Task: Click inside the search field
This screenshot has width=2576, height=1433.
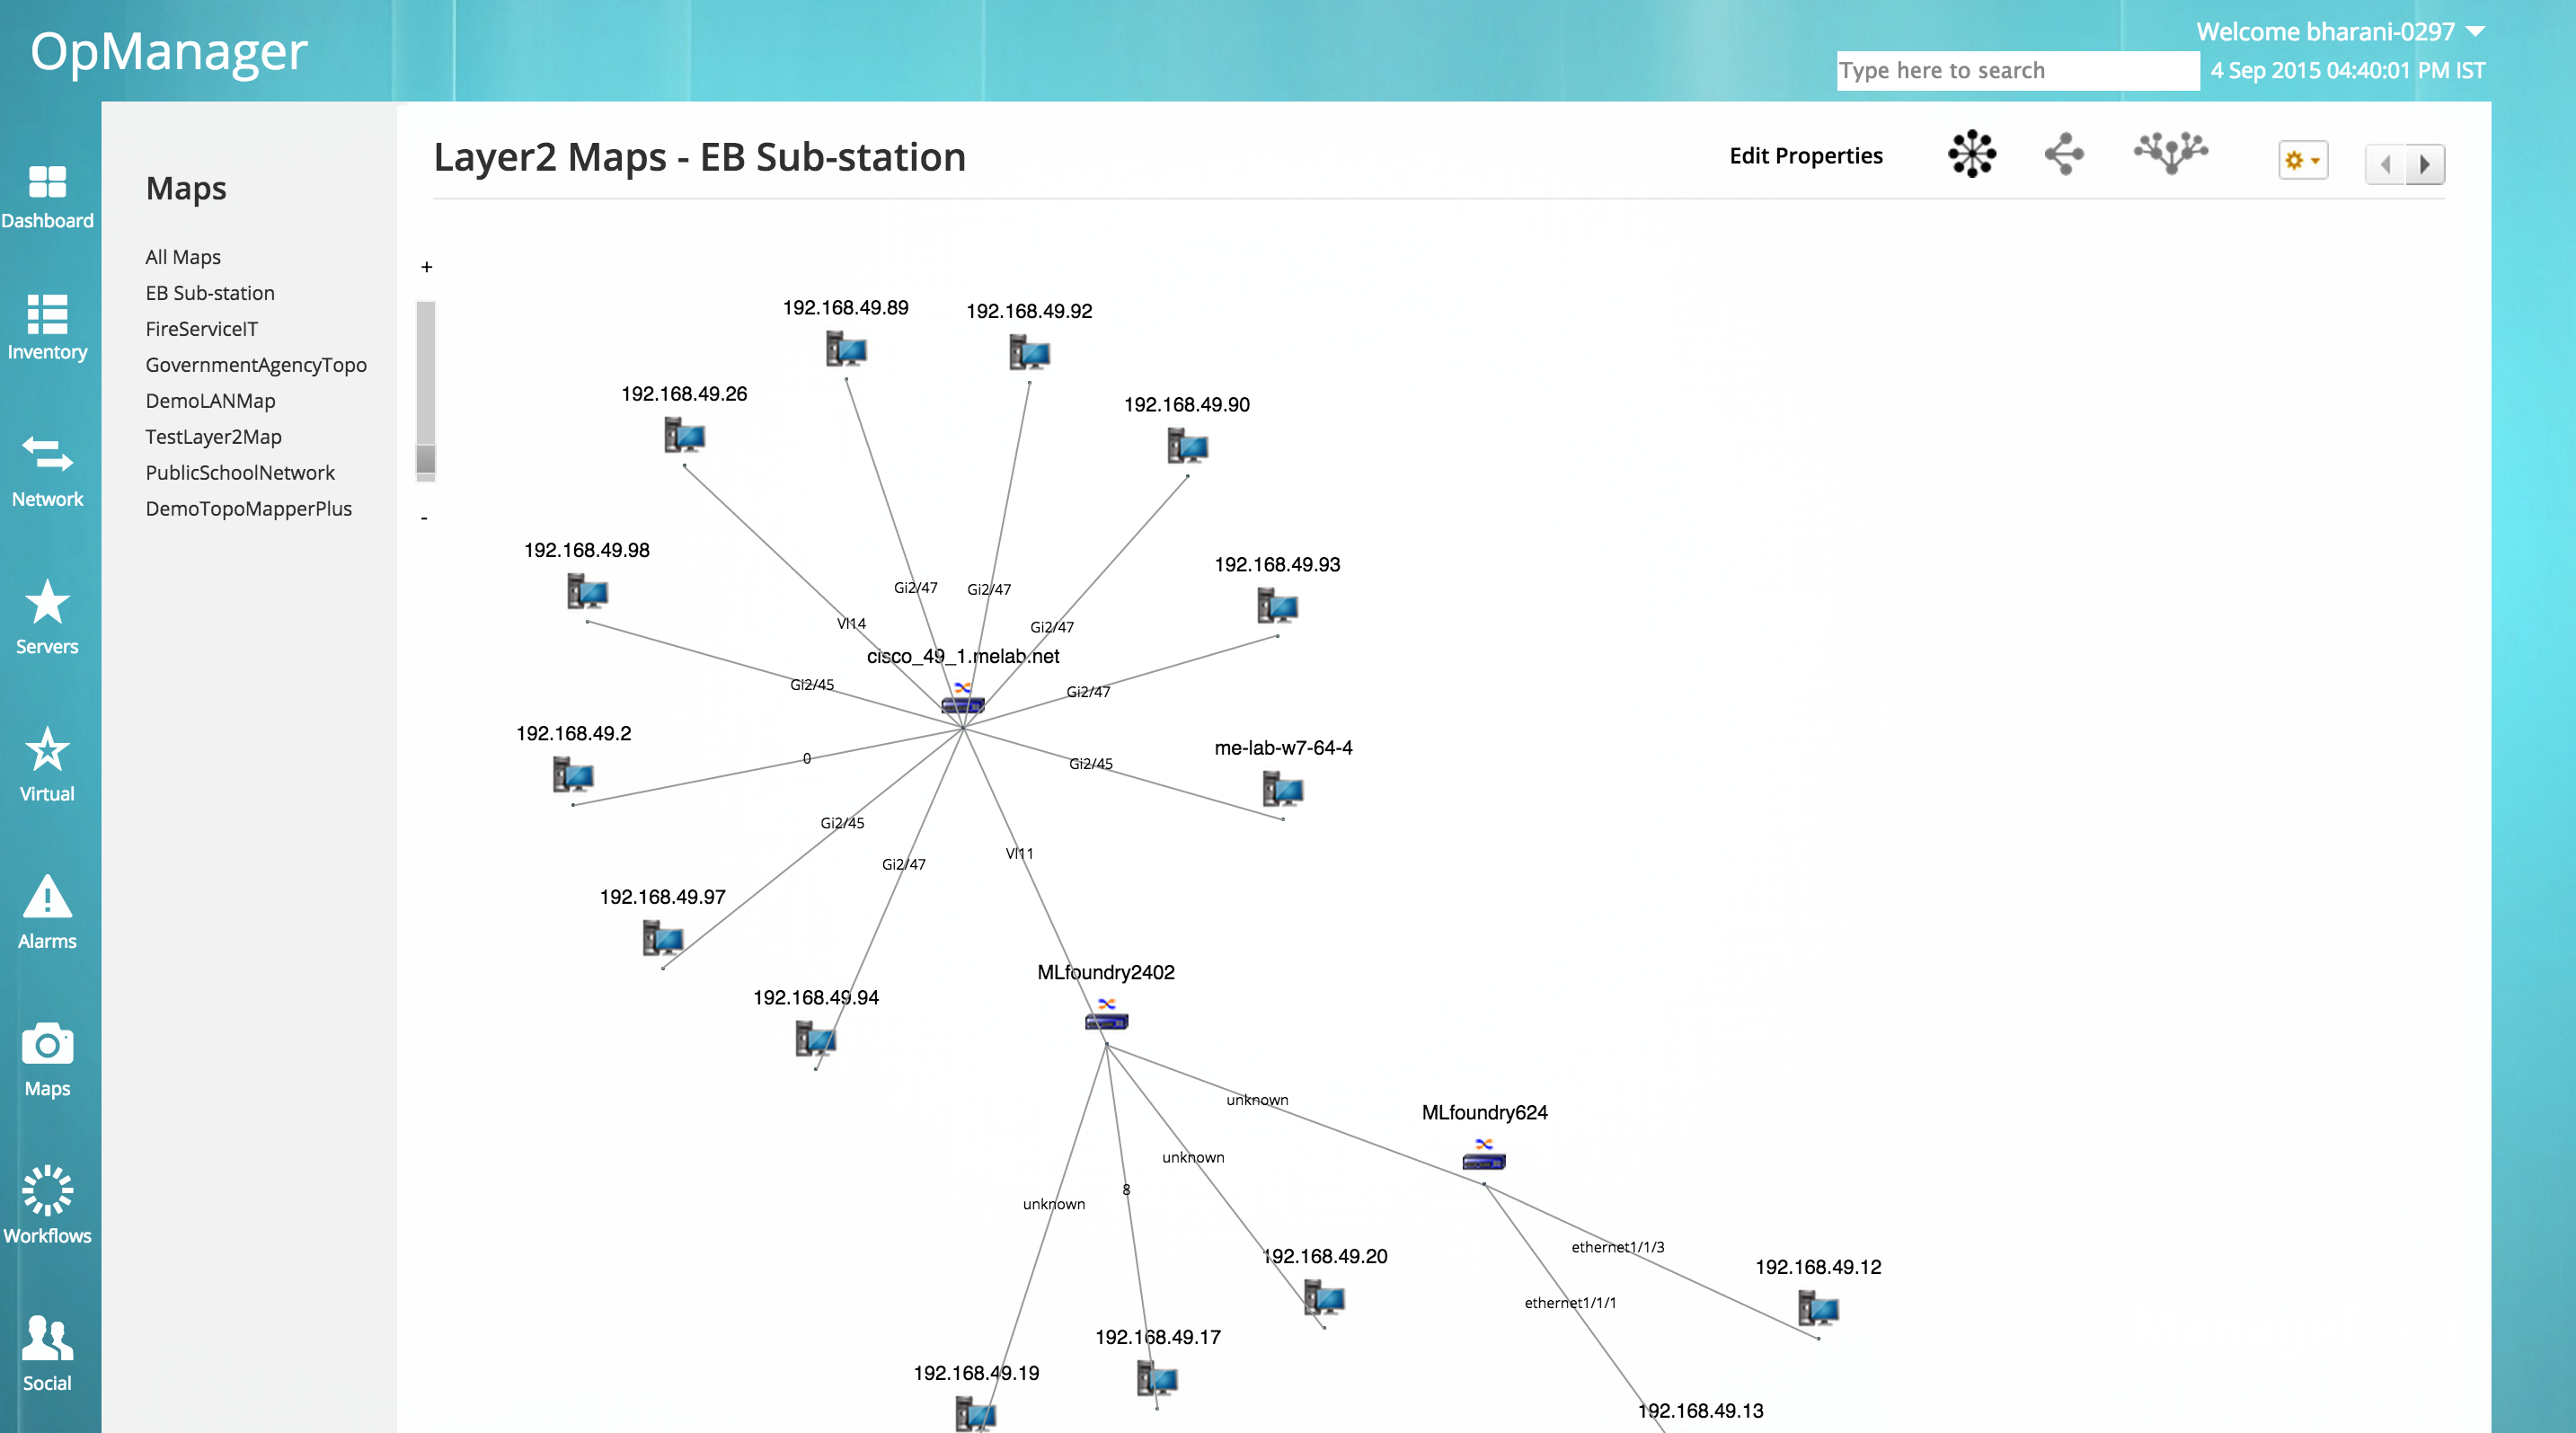Action: pos(2016,70)
